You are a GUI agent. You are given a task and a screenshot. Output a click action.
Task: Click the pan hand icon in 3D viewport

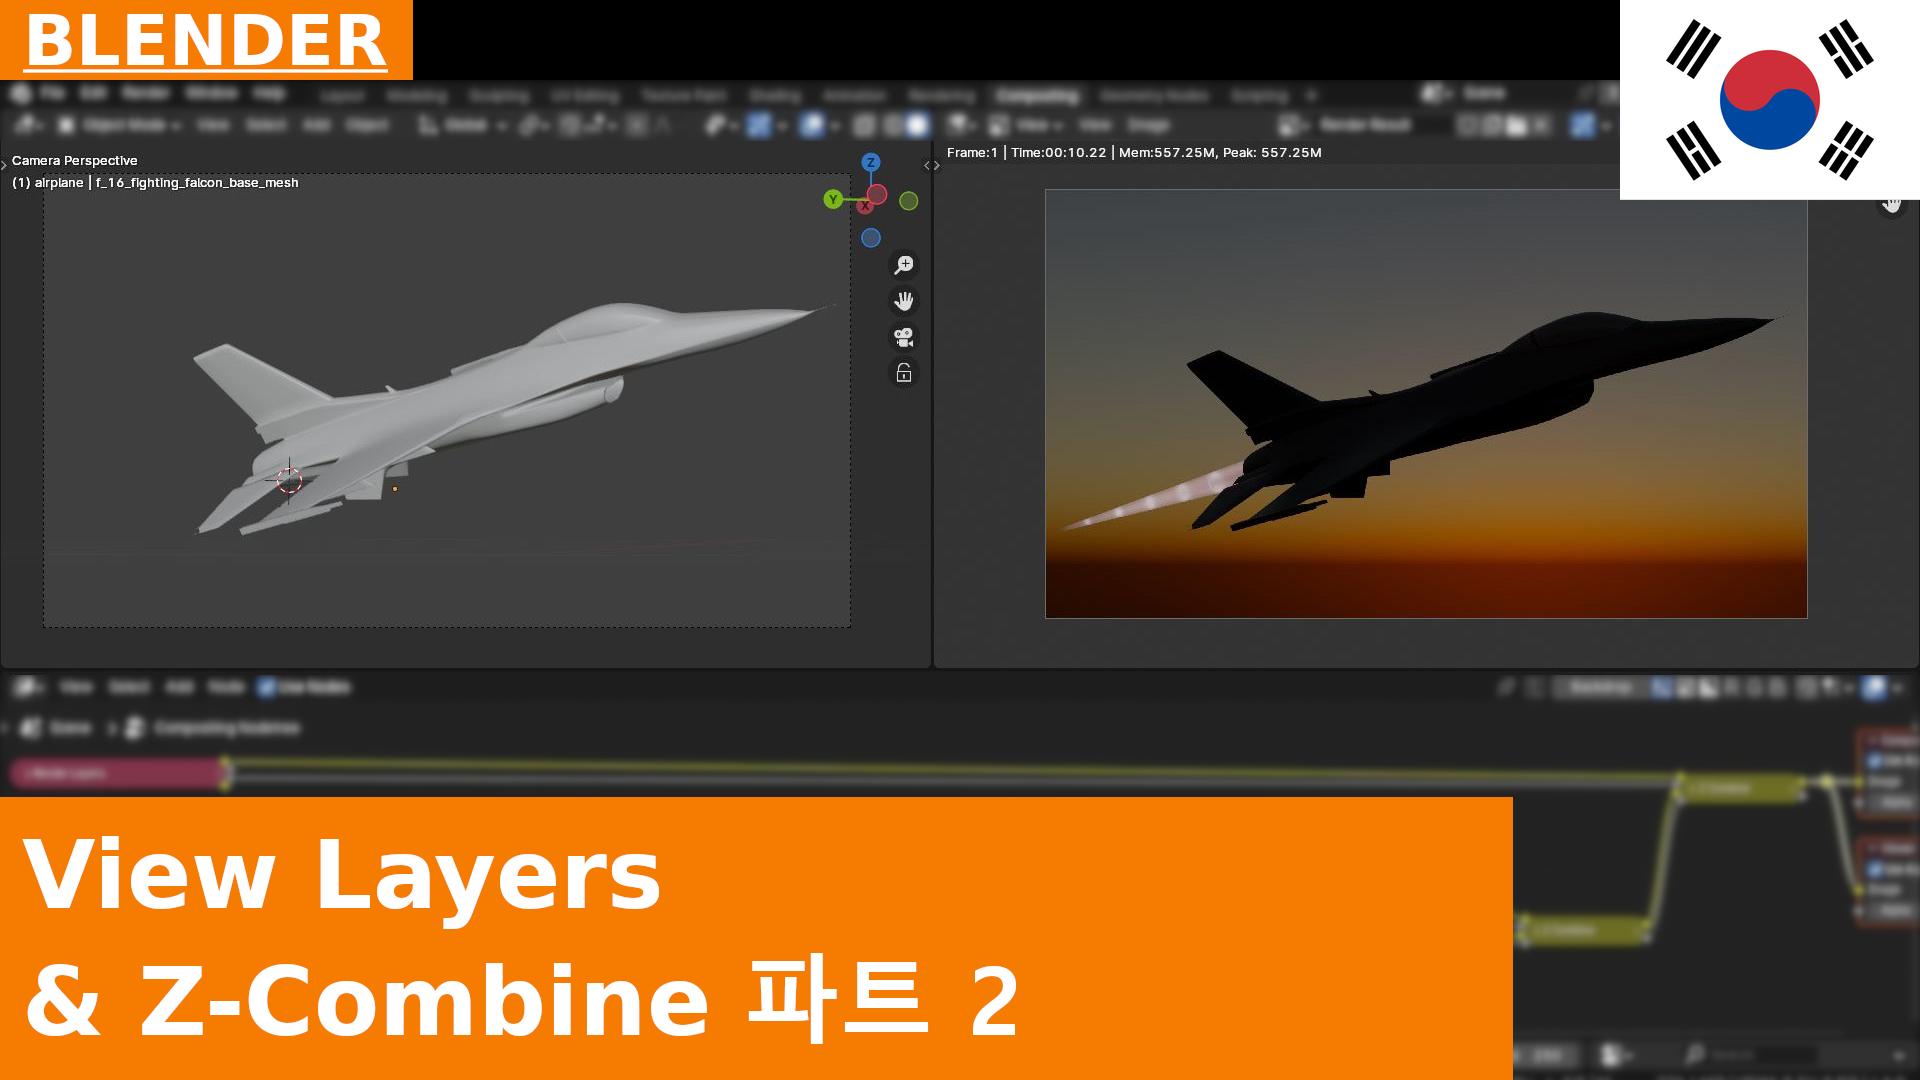click(904, 300)
